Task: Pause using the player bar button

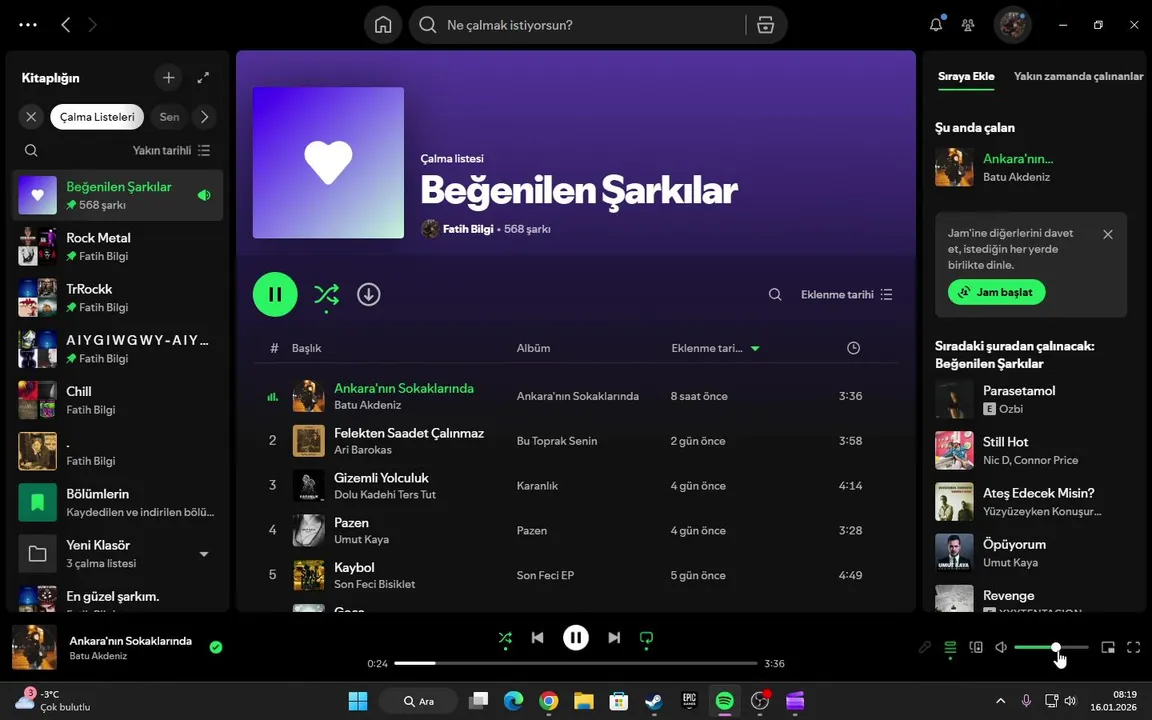Action: (576, 638)
